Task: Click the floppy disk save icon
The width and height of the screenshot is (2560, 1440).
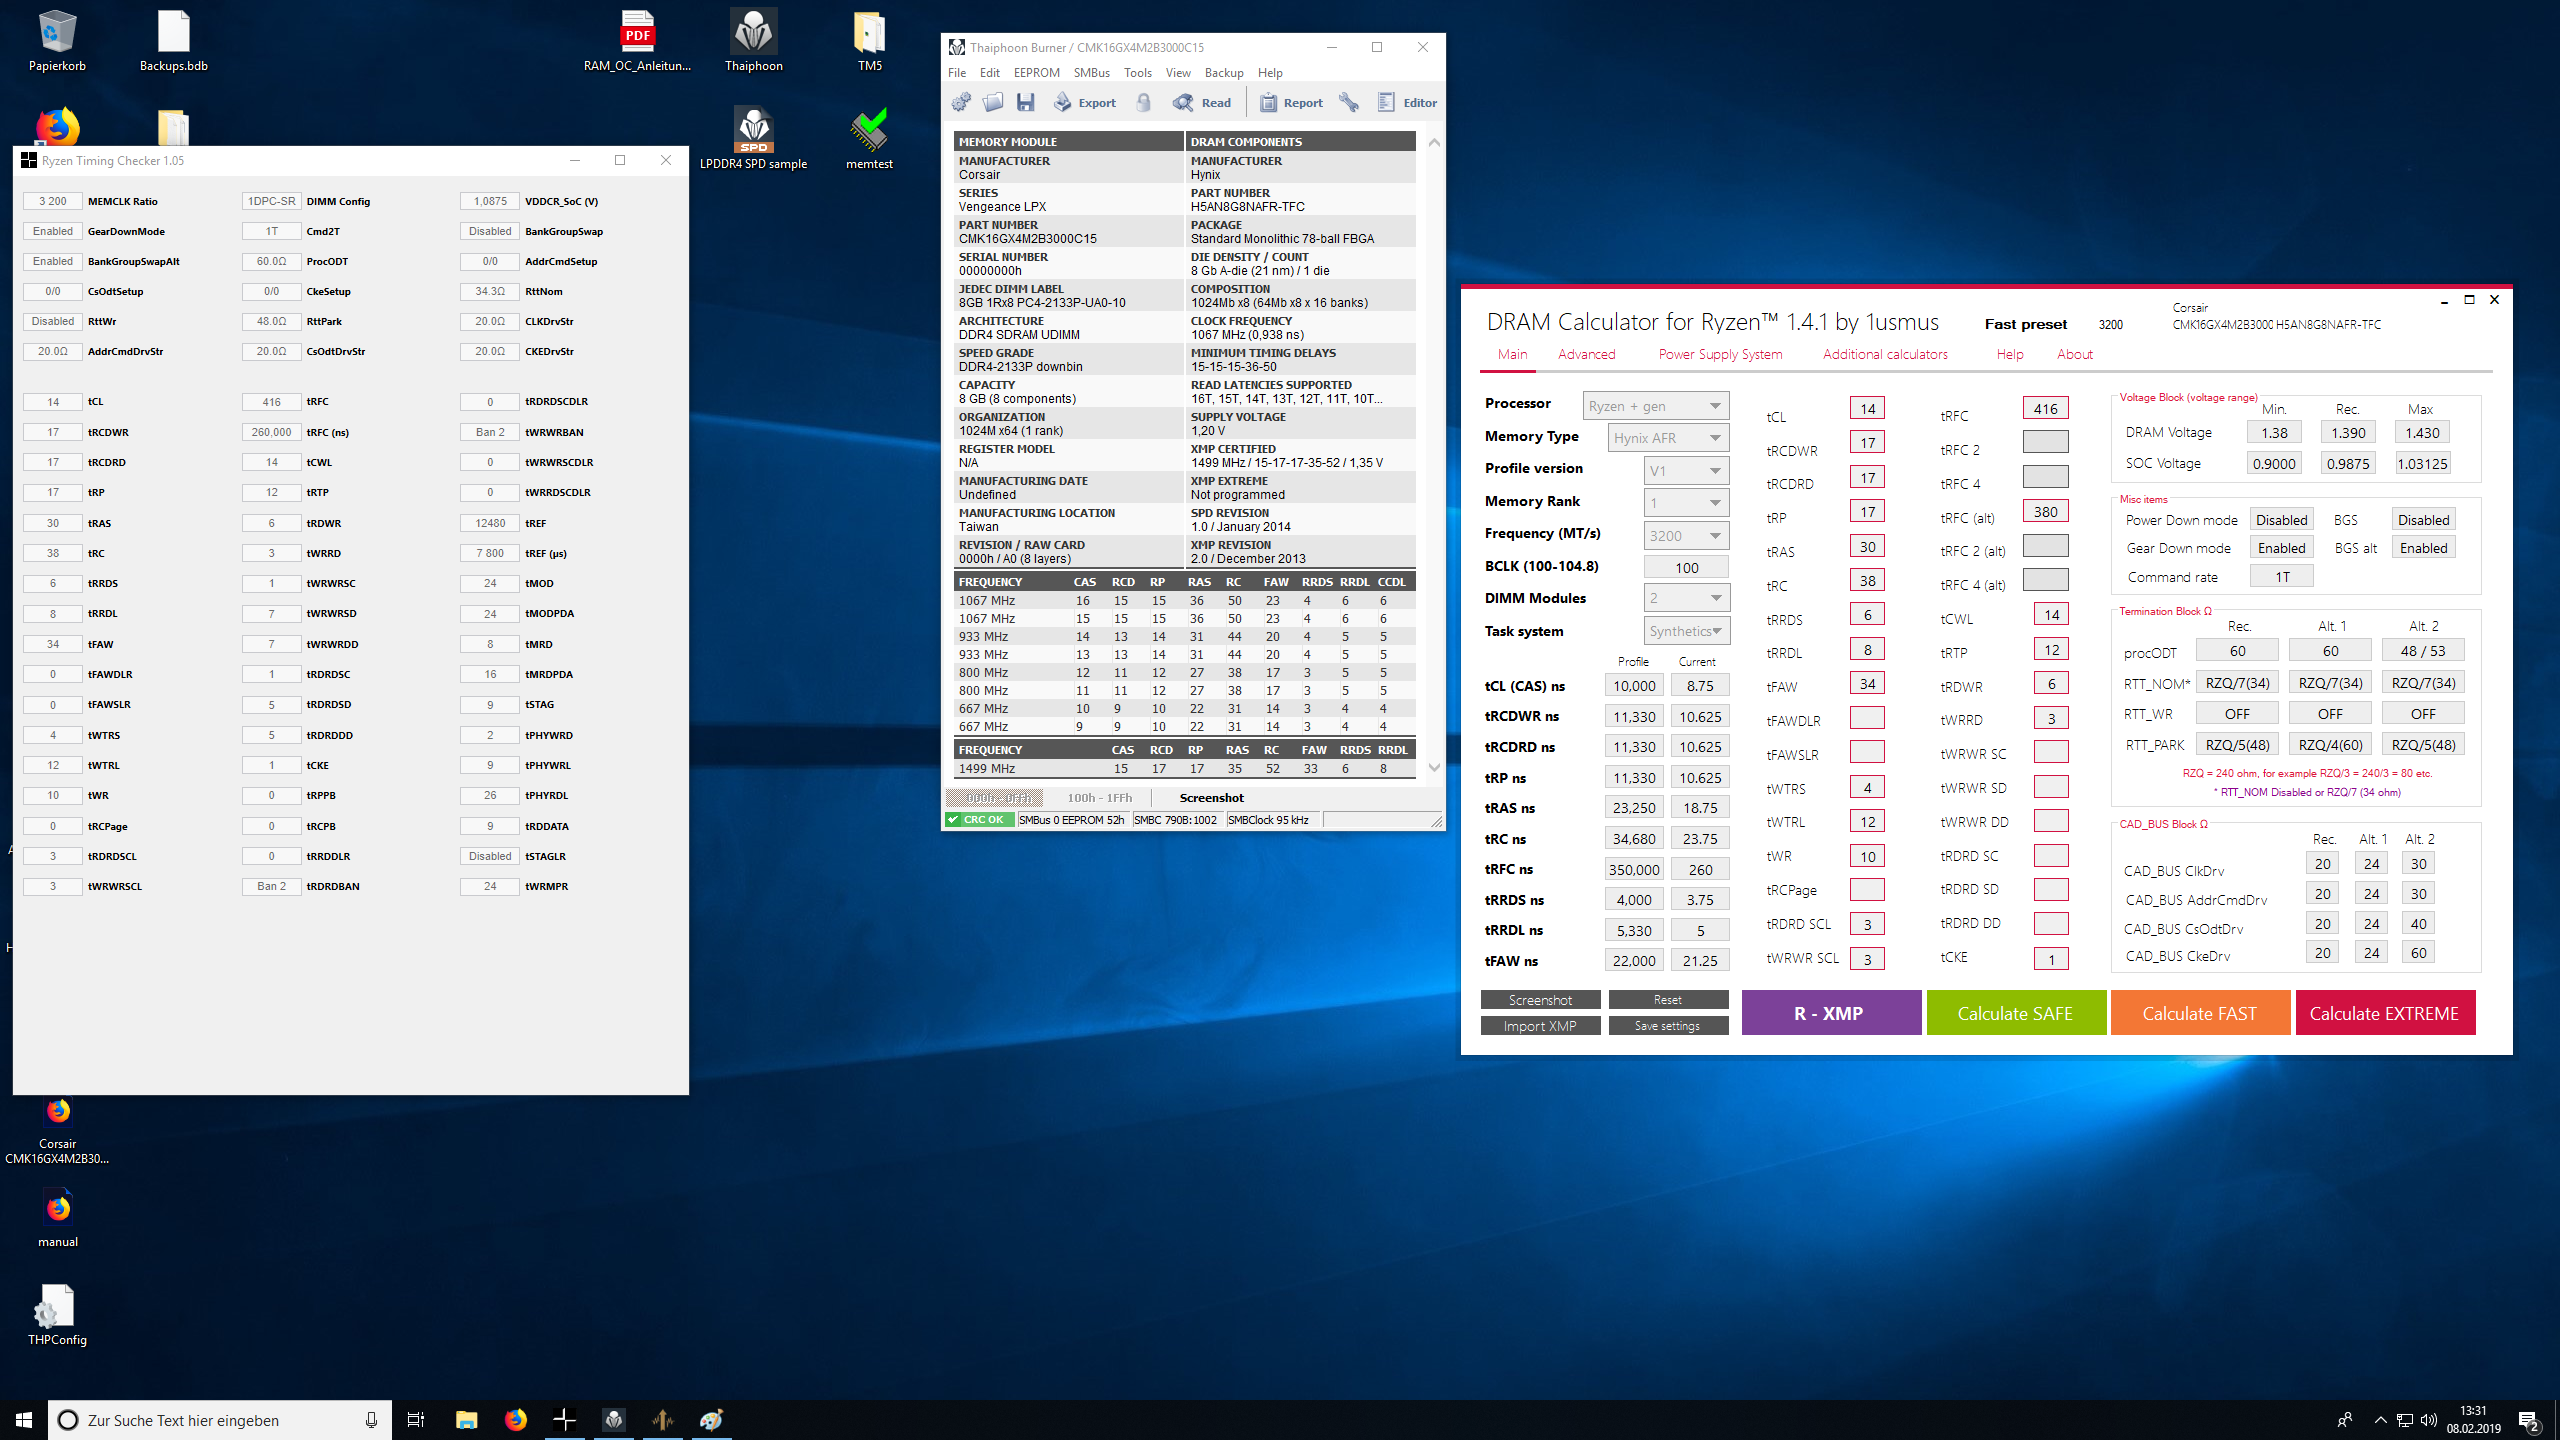Action: coord(1025,102)
